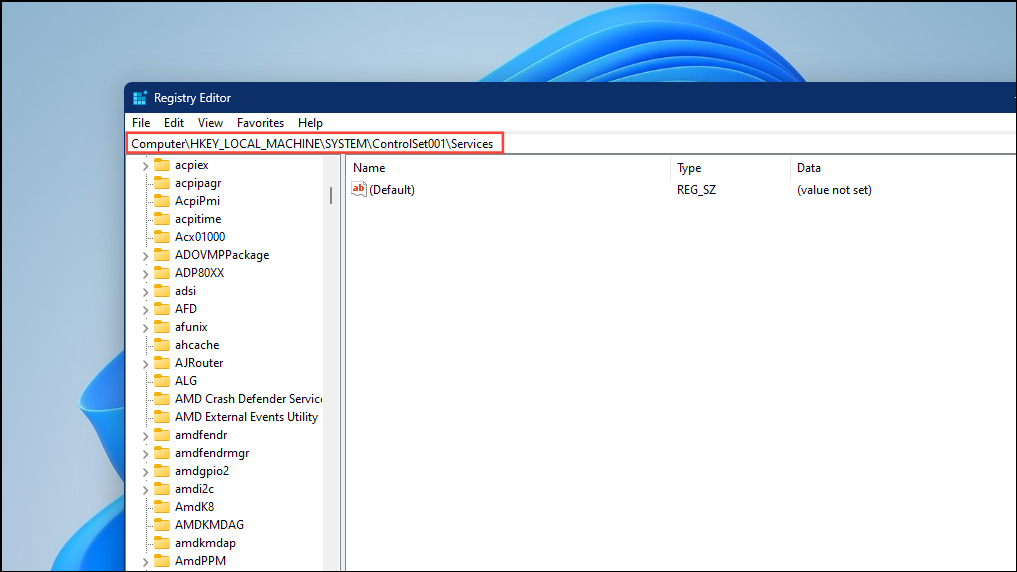Viewport: 1017px width, 572px height.
Task: Click the AMDKMDAG folder icon
Action: tap(162, 525)
